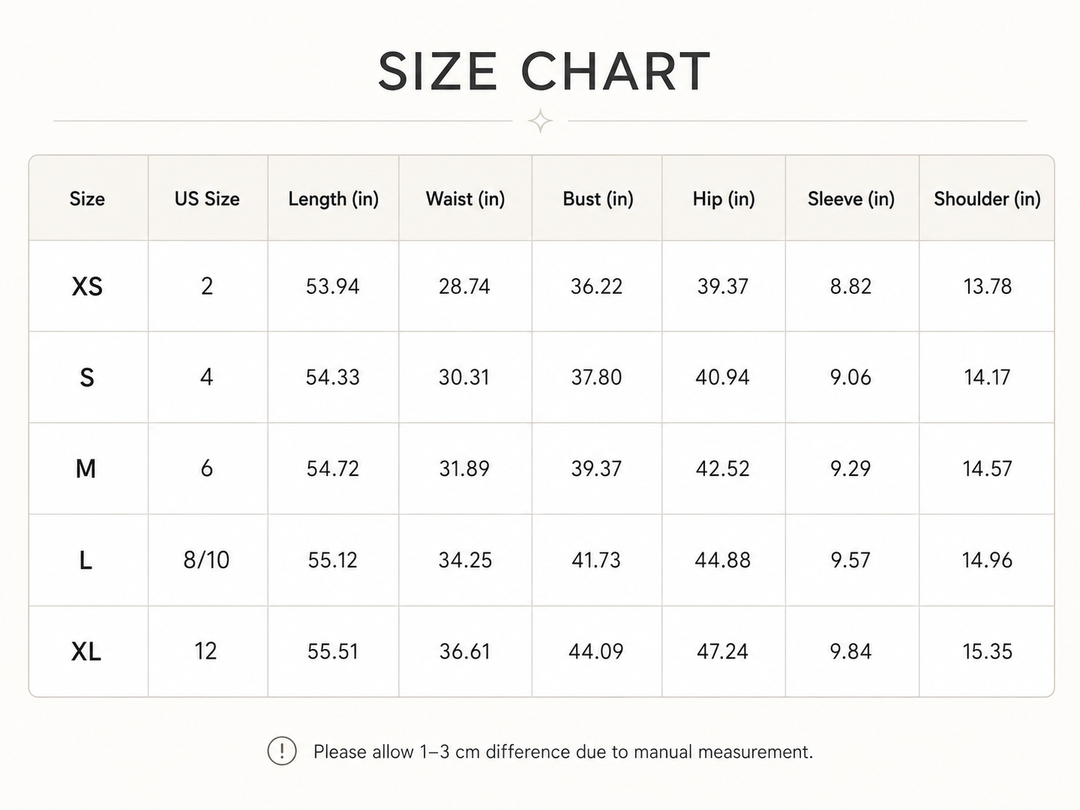Click the US Size column header
The width and height of the screenshot is (1080, 810).
click(x=207, y=198)
